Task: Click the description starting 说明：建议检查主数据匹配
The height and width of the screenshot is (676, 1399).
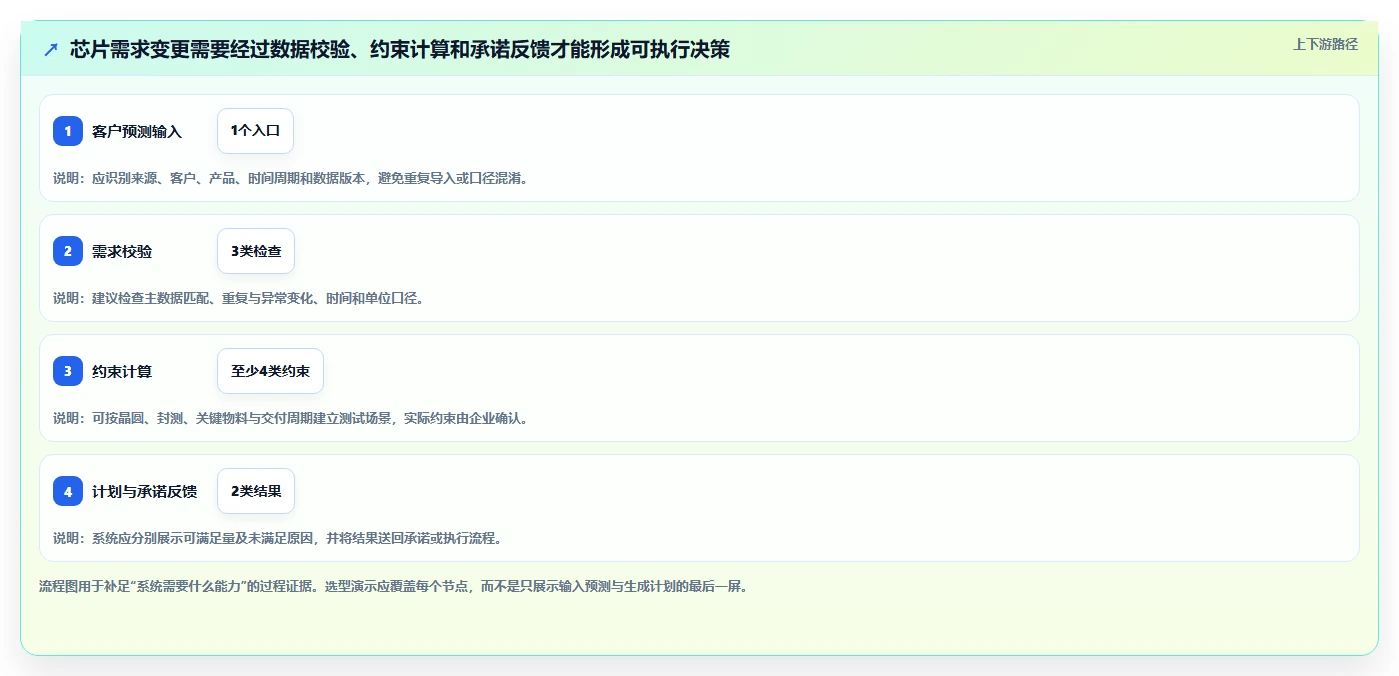Action: click(238, 298)
